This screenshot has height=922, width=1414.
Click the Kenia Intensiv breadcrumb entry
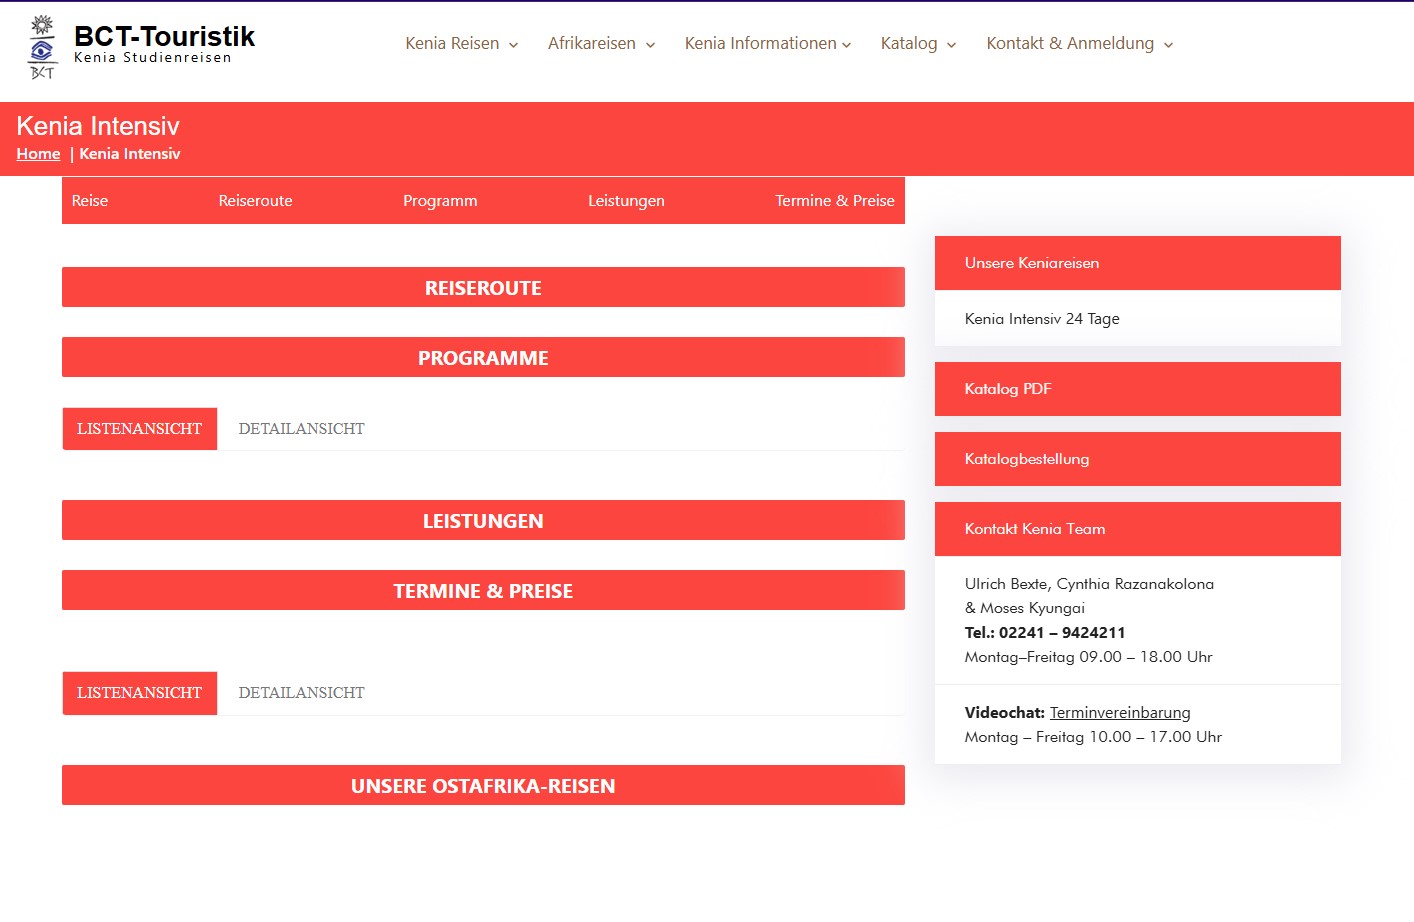point(130,153)
